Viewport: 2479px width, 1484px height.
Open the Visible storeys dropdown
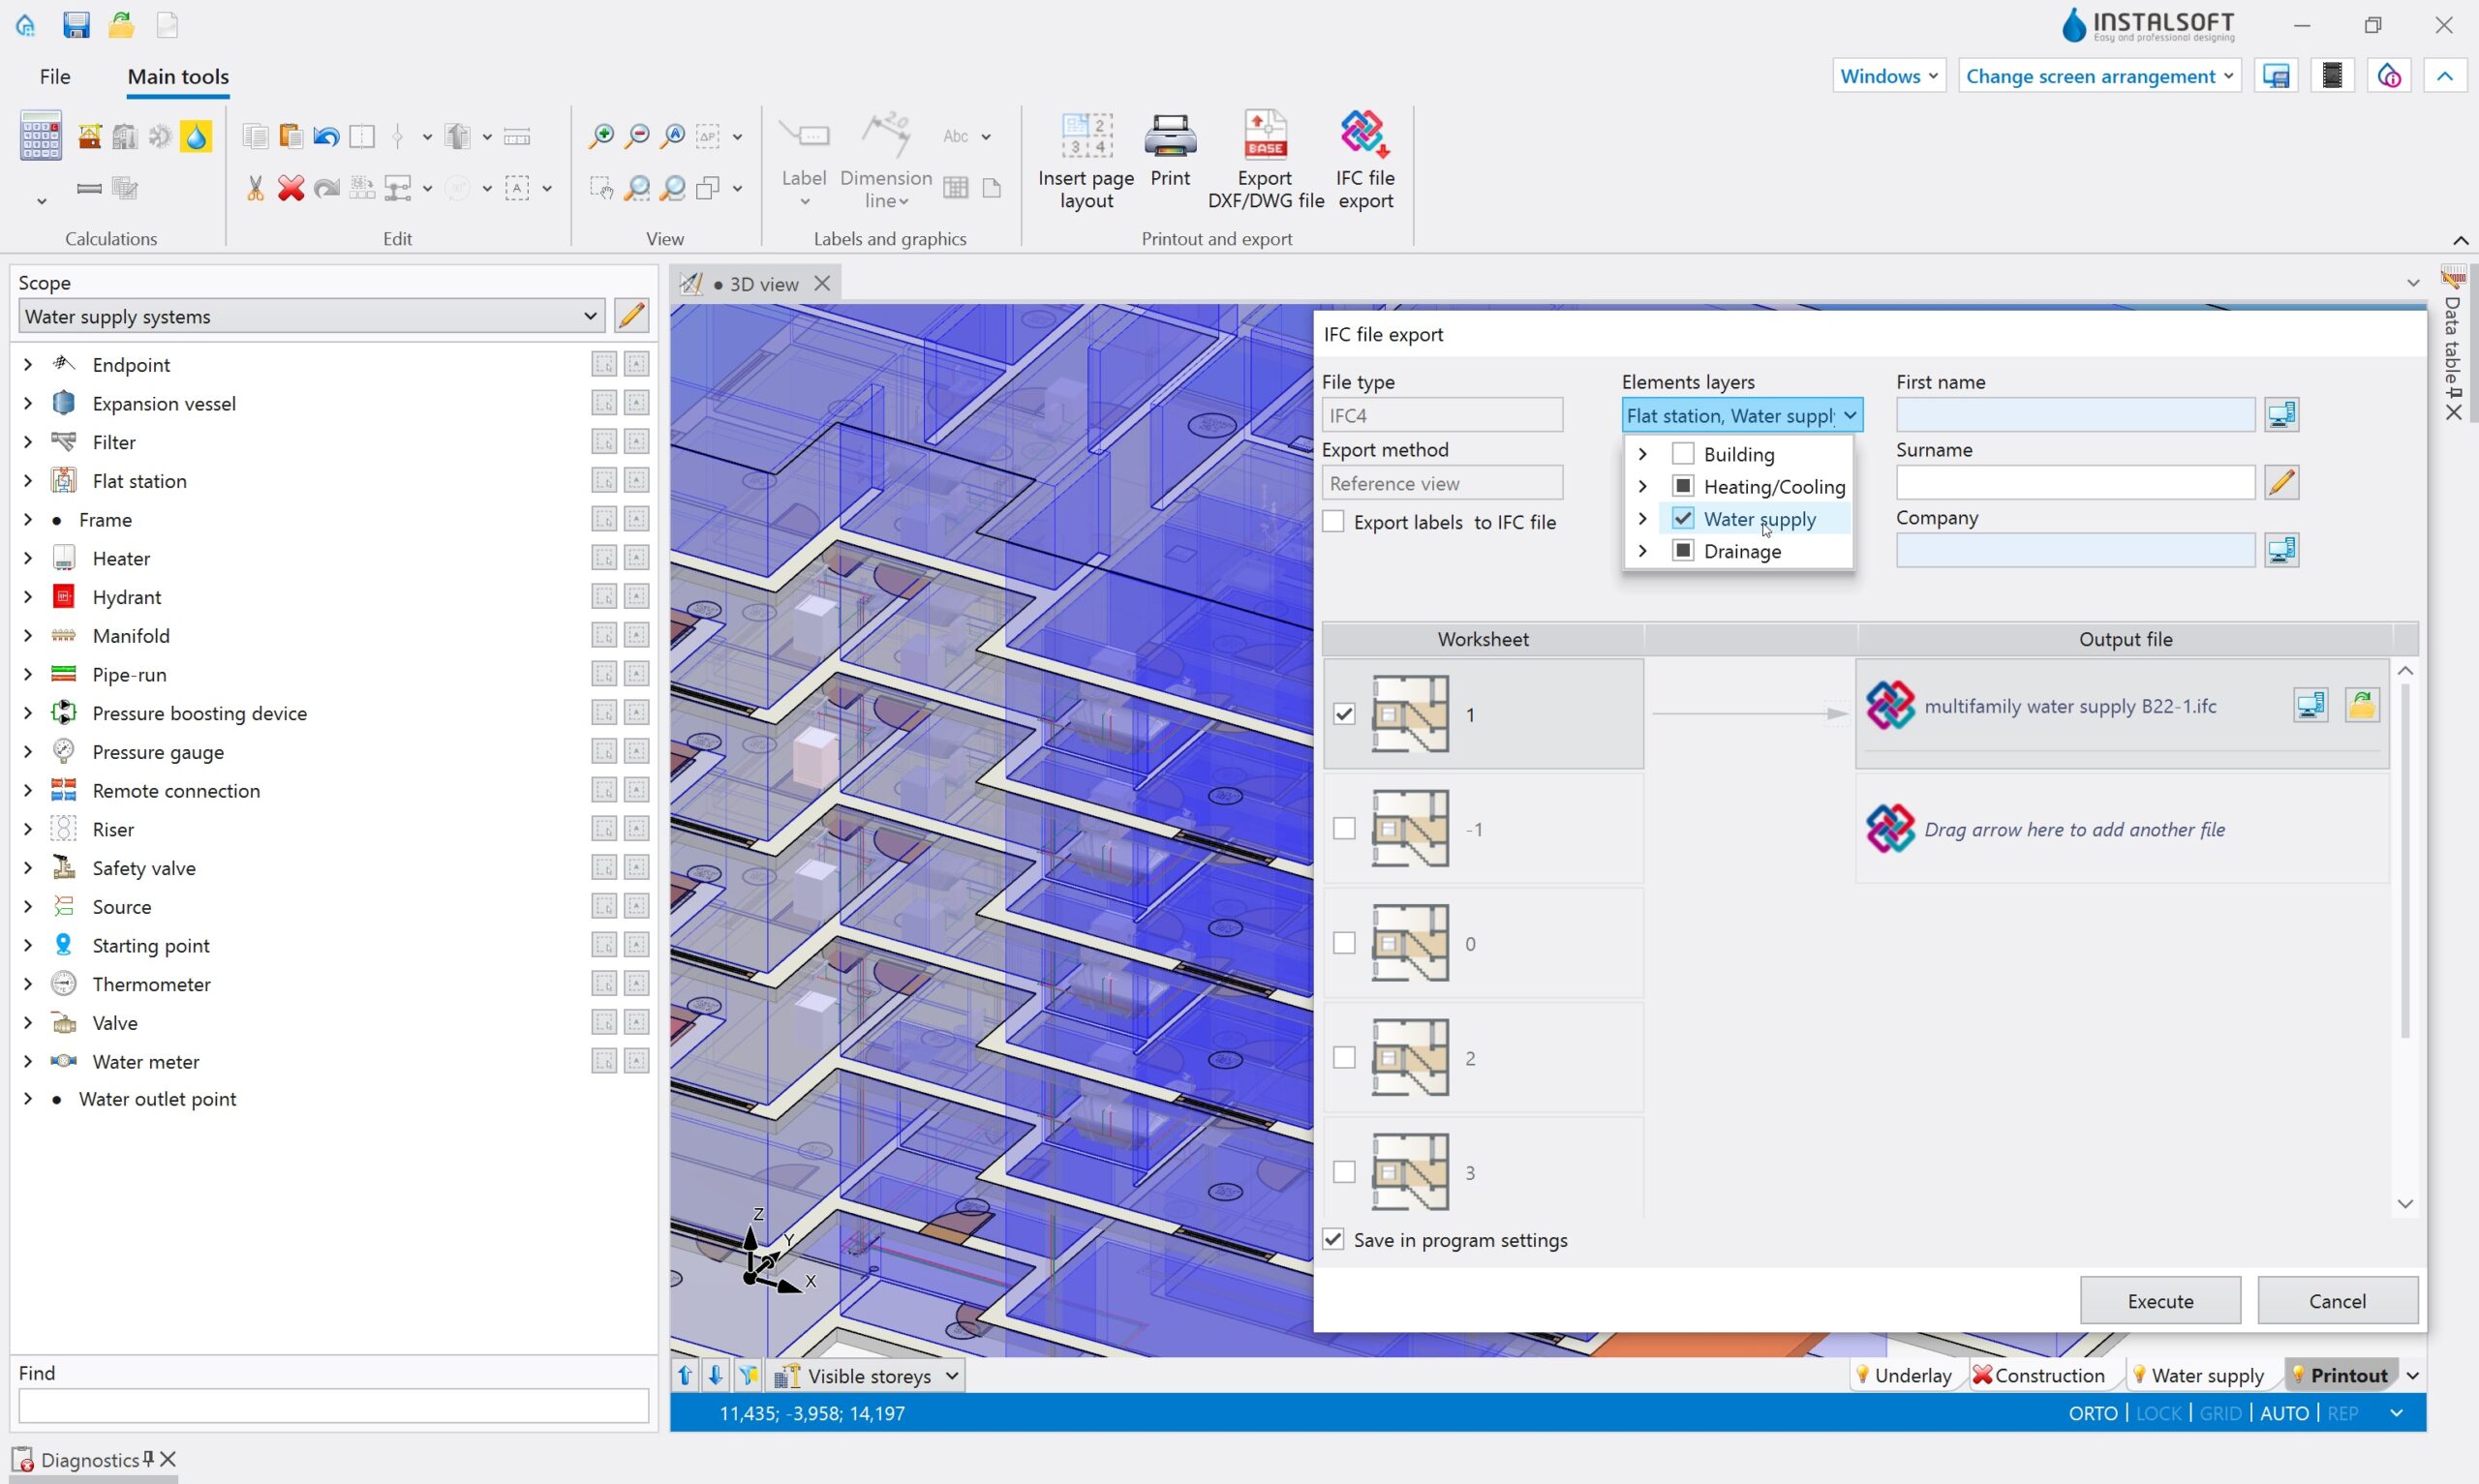[951, 1376]
